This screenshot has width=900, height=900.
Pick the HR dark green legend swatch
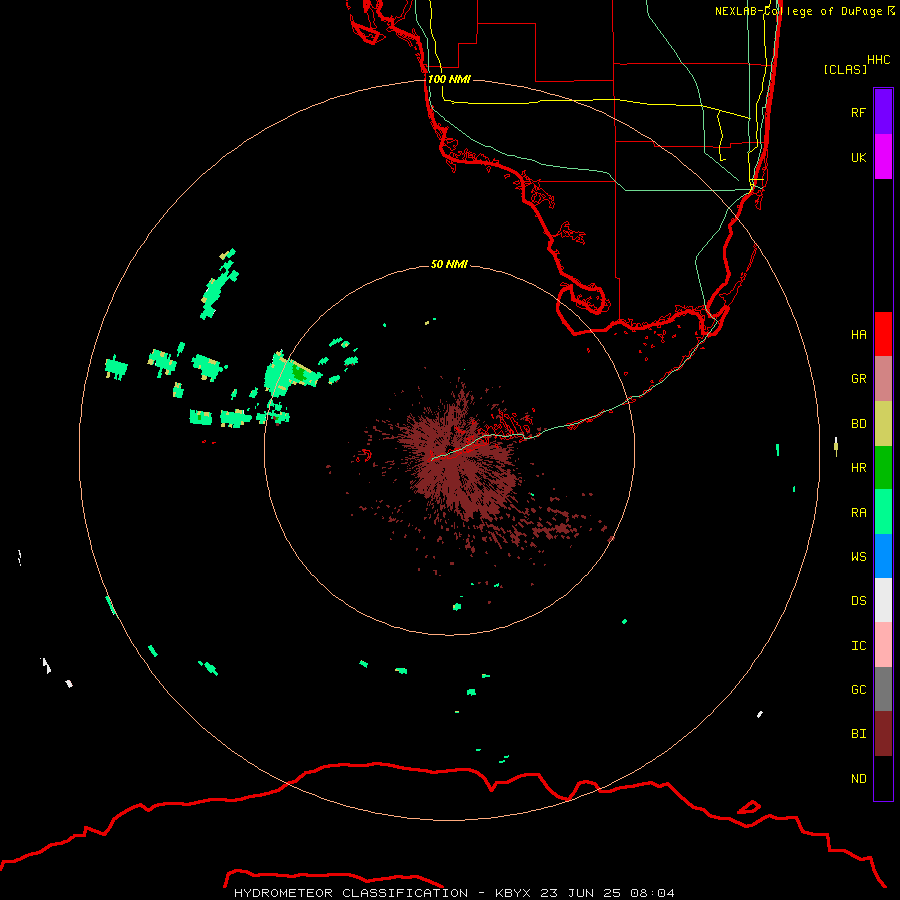pos(883,468)
